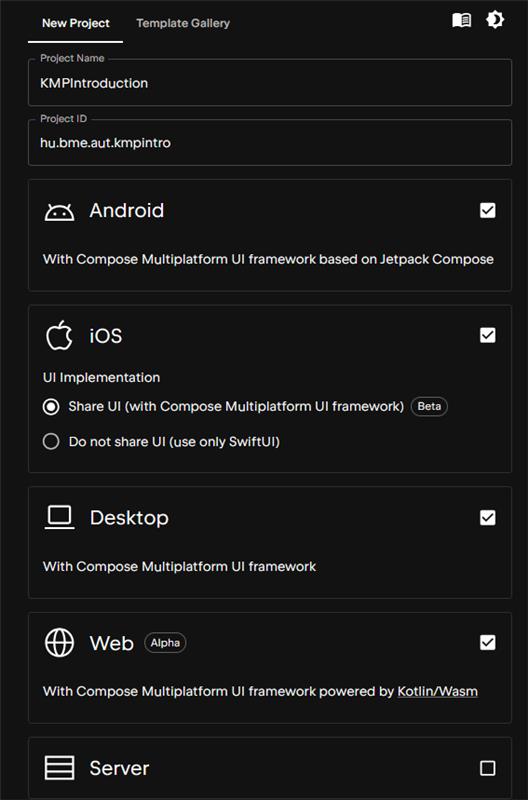Screen dimensions: 528x800
Task: Select Share UI with Compose Multiplatform option
Action: point(51,407)
